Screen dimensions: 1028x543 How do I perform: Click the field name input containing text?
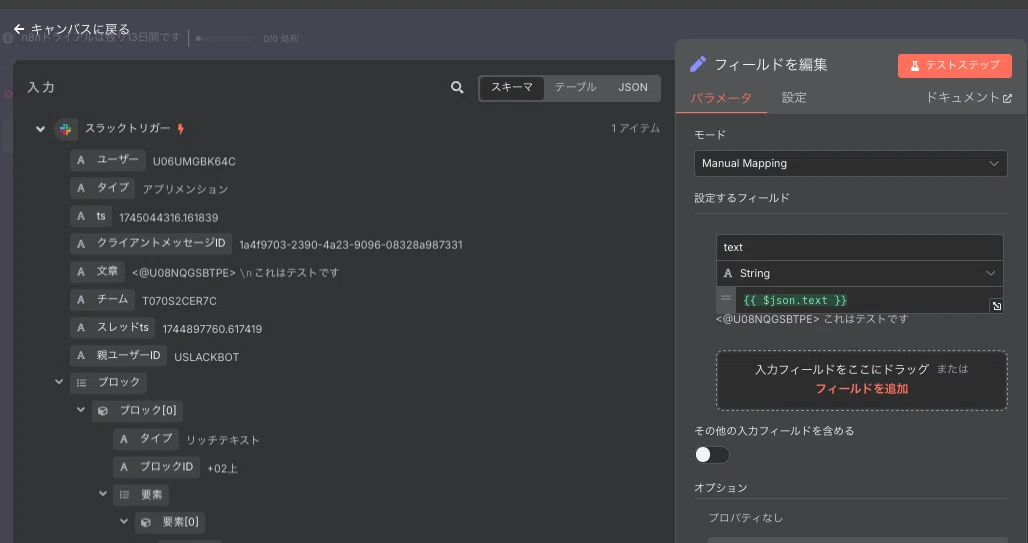[x=860, y=247]
